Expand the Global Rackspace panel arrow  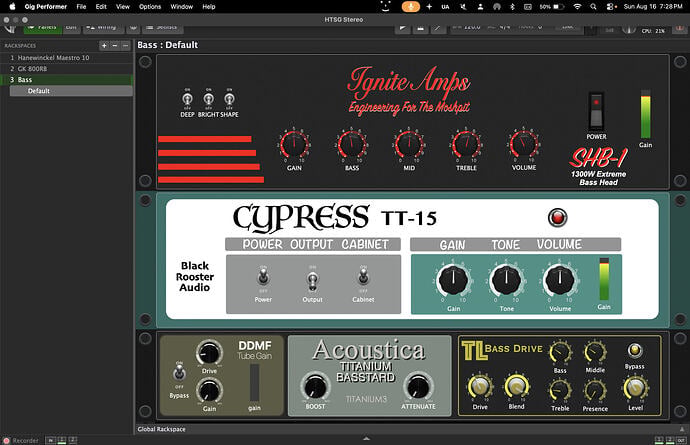click(x=682, y=429)
